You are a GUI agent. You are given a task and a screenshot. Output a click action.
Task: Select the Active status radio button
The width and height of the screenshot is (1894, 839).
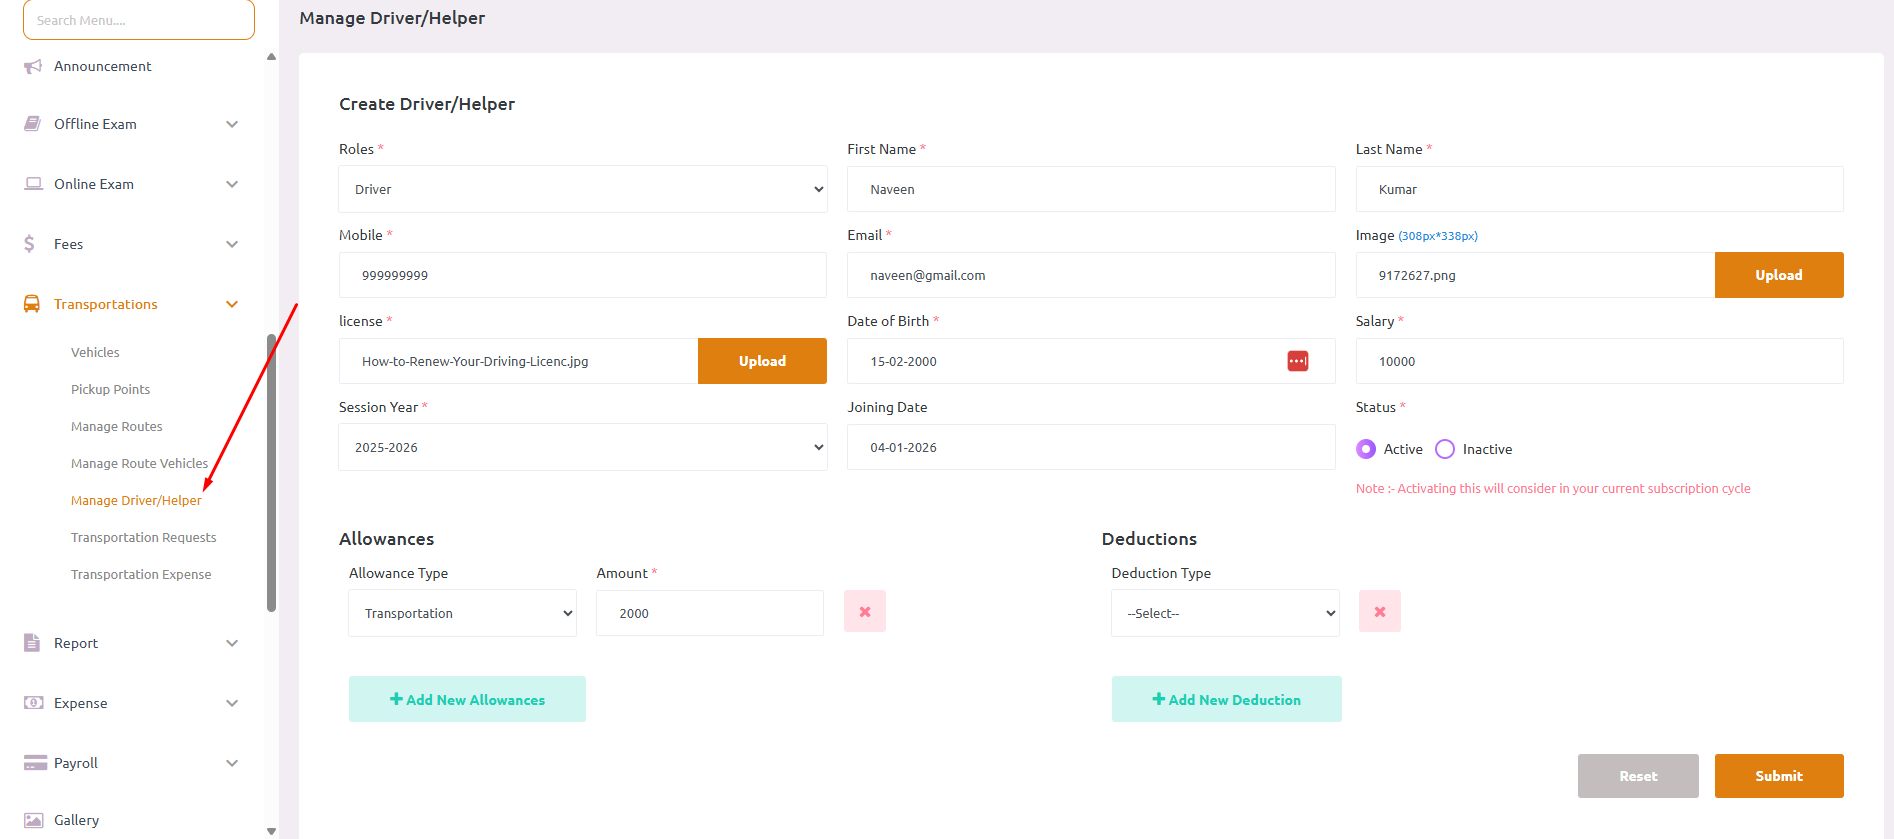1366,449
